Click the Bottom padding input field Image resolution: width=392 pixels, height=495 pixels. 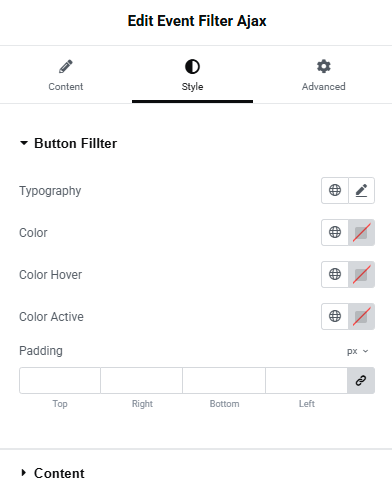coord(224,380)
